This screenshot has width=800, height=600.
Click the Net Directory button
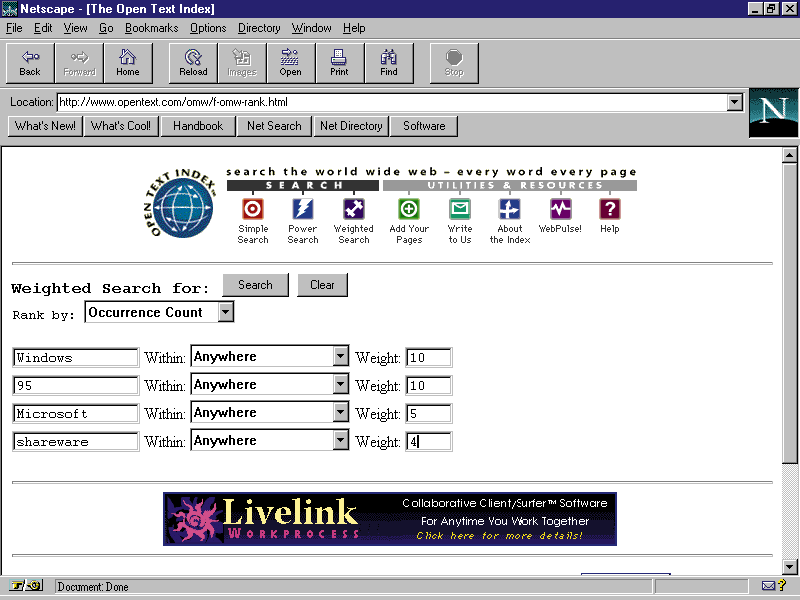[351, 126]
